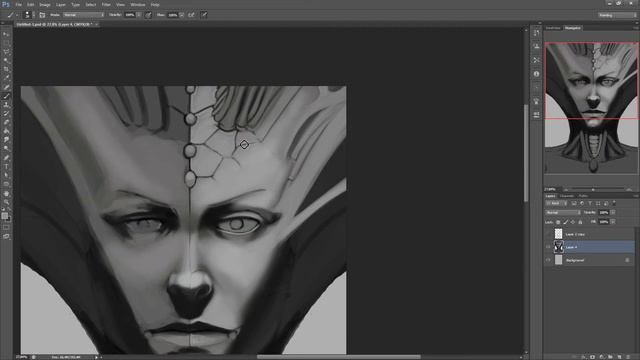Viewport: 640px width, 360px height.
Task: Toggle lock transparent pixels
Action: pos(558,222)
